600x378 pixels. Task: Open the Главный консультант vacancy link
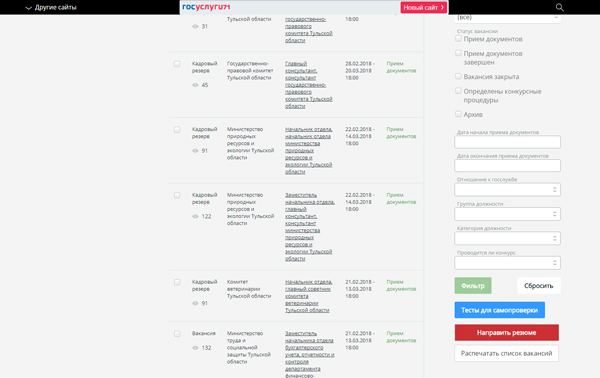(x=308, y=85)
